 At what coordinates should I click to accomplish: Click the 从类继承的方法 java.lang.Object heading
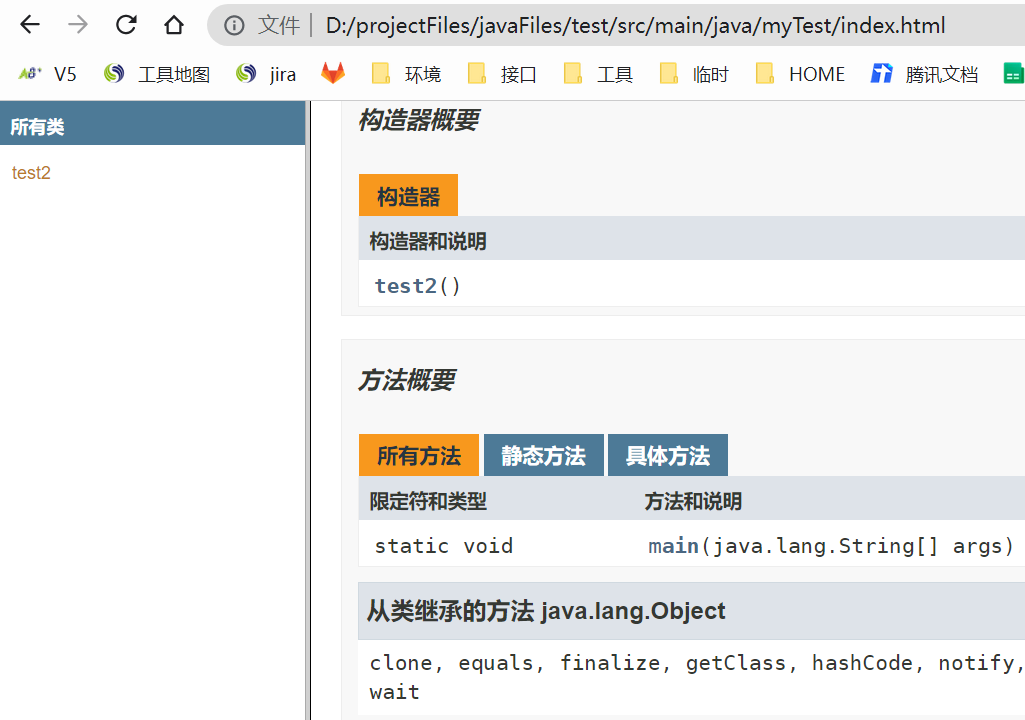click(546, 611)
